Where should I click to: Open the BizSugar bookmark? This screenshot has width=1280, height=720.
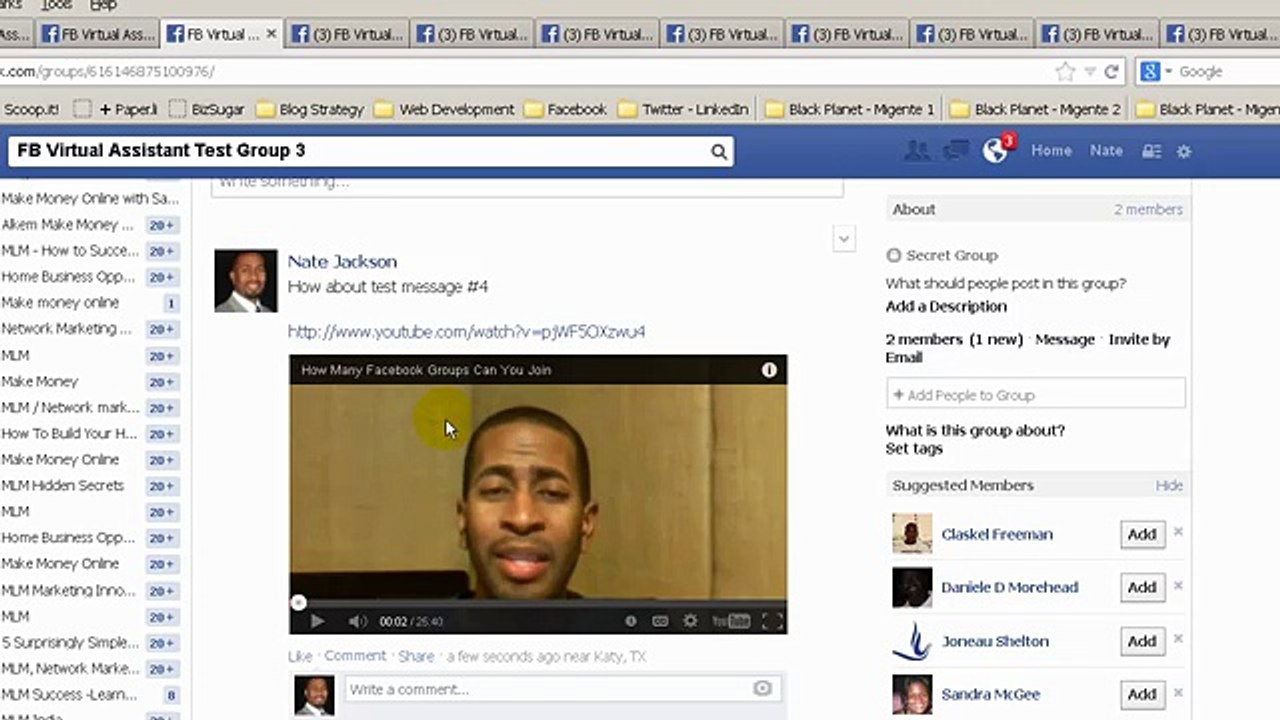207,109
